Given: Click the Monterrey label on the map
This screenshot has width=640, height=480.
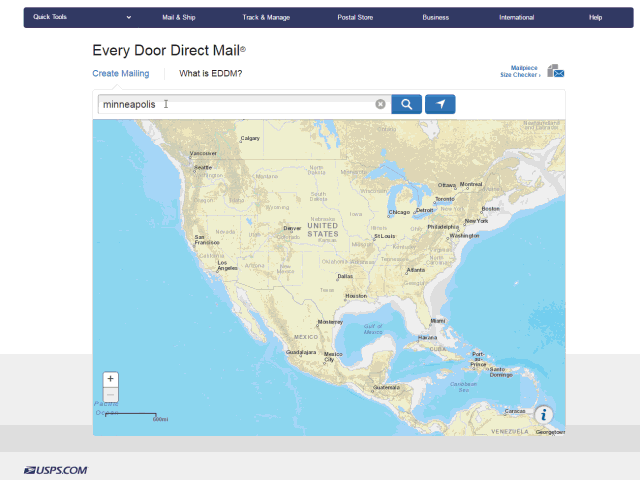Looking at the screenshot, I should pyautogui.click(x=330, y=322).
